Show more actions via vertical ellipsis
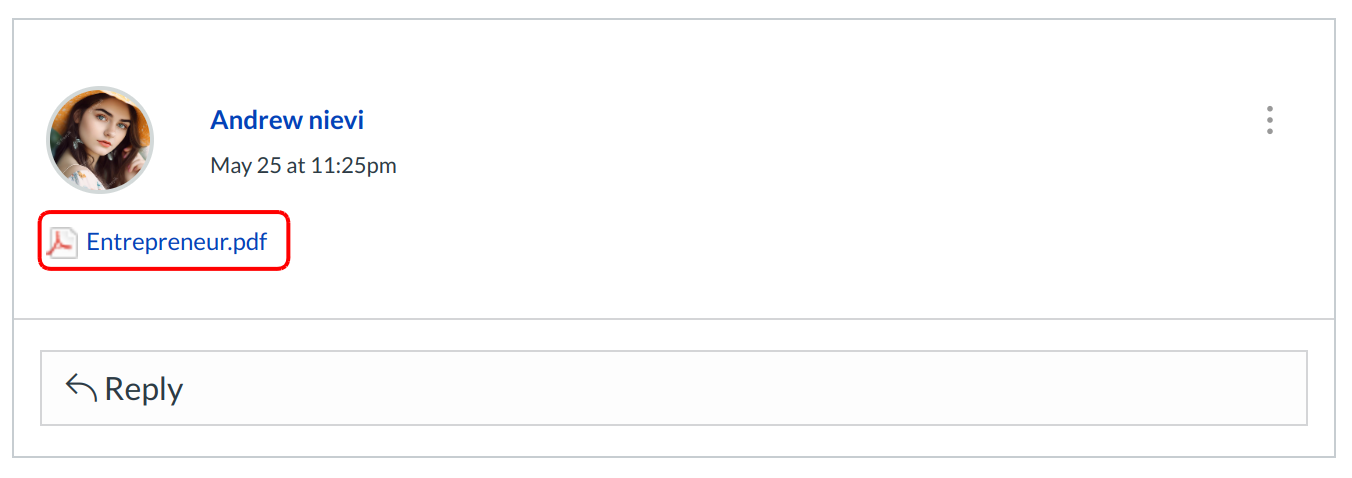This screenshot has width=1352, height=478. tap(1269, 120)
